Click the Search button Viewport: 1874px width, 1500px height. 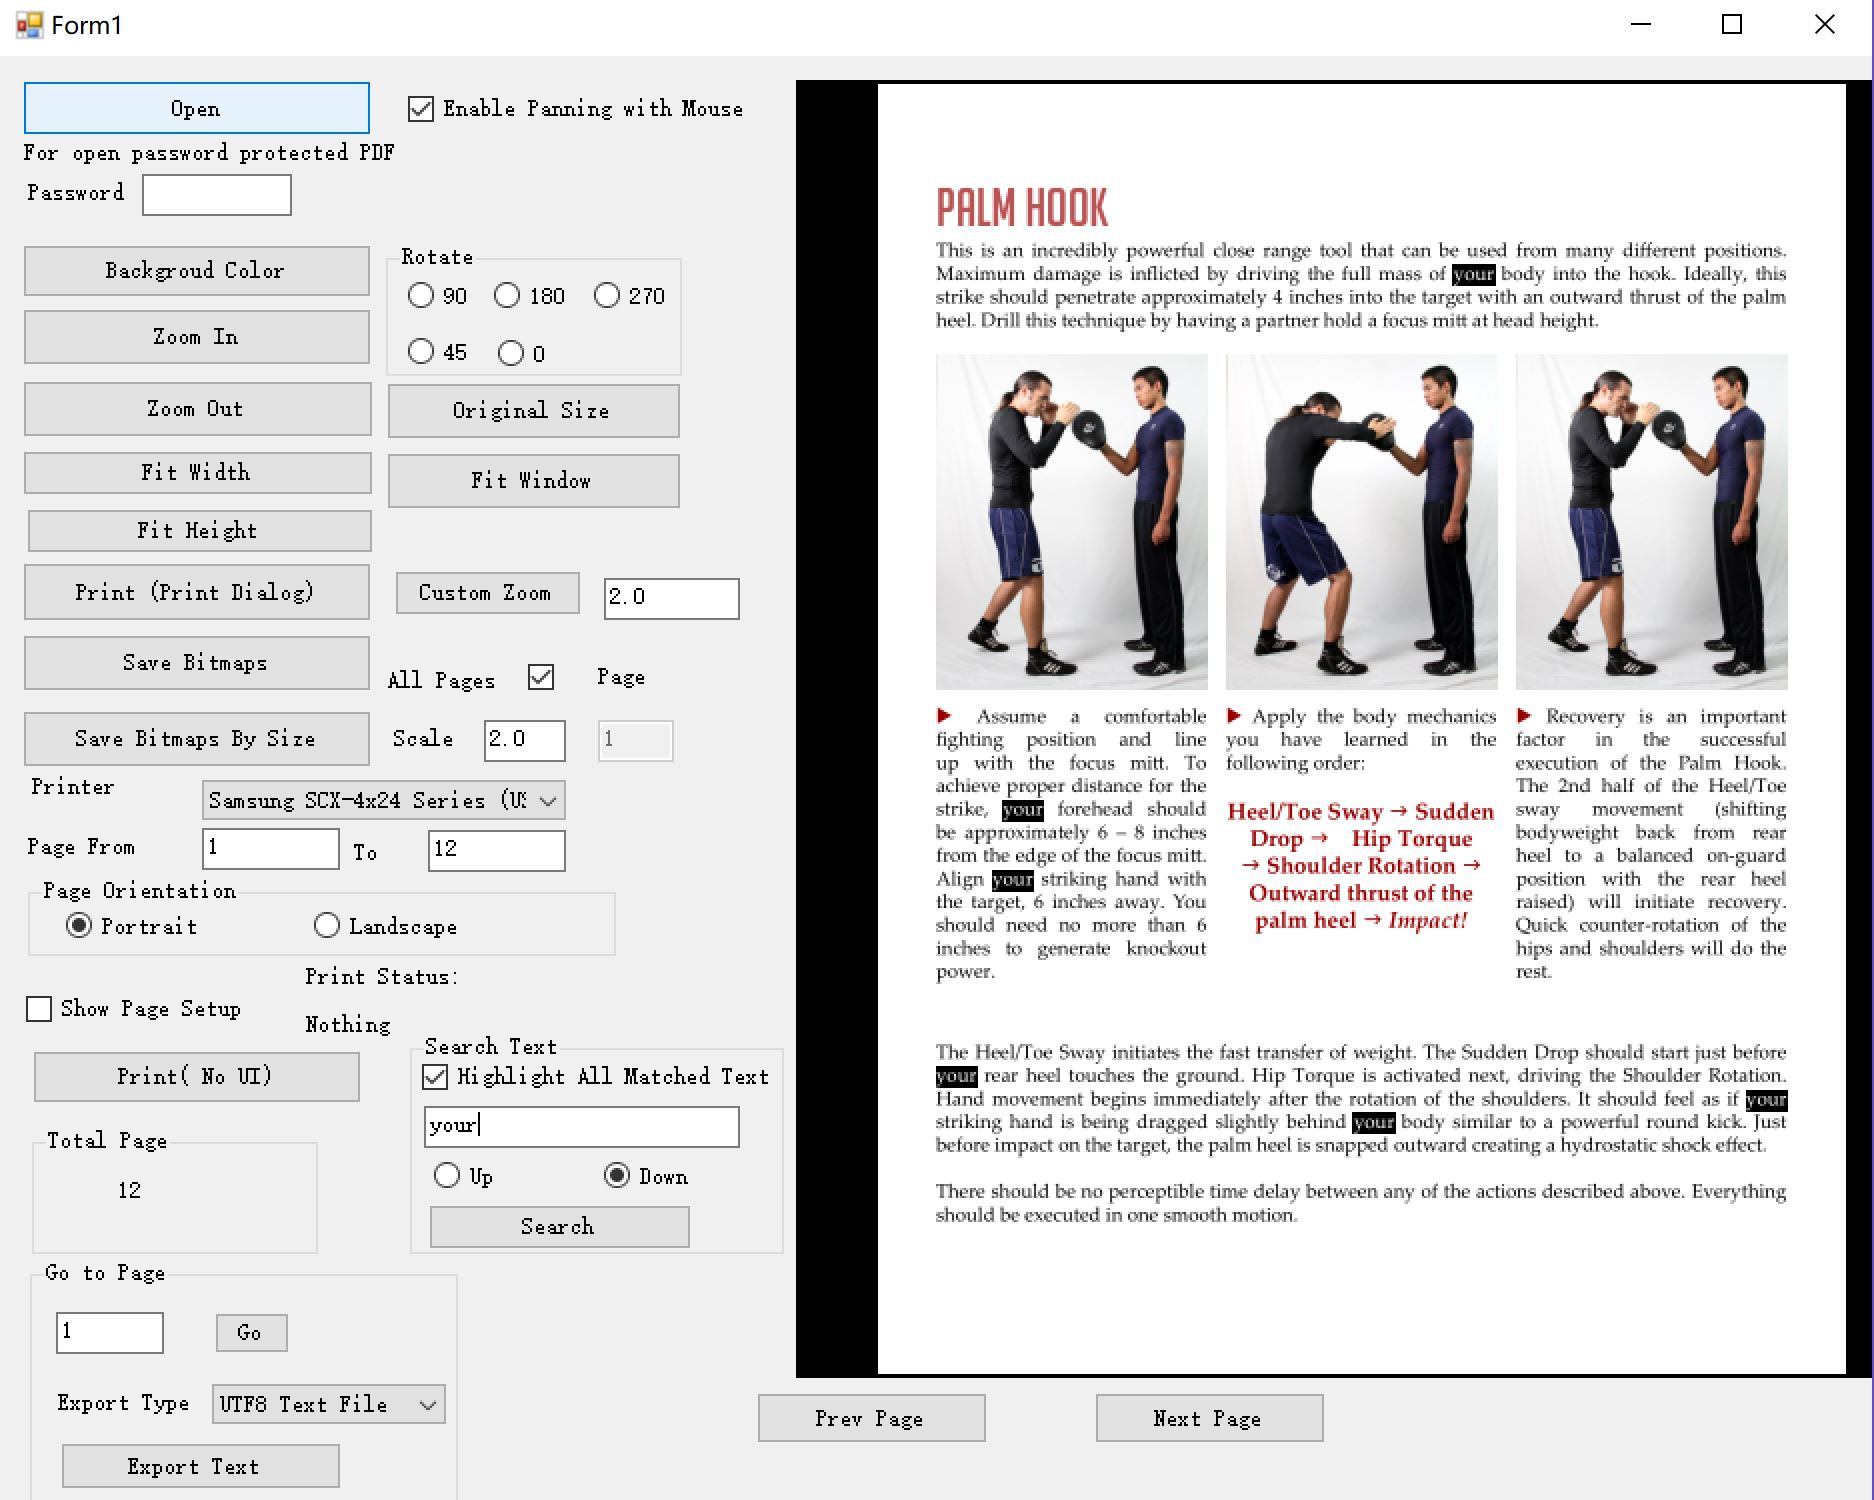click(x=559, y=1227)
